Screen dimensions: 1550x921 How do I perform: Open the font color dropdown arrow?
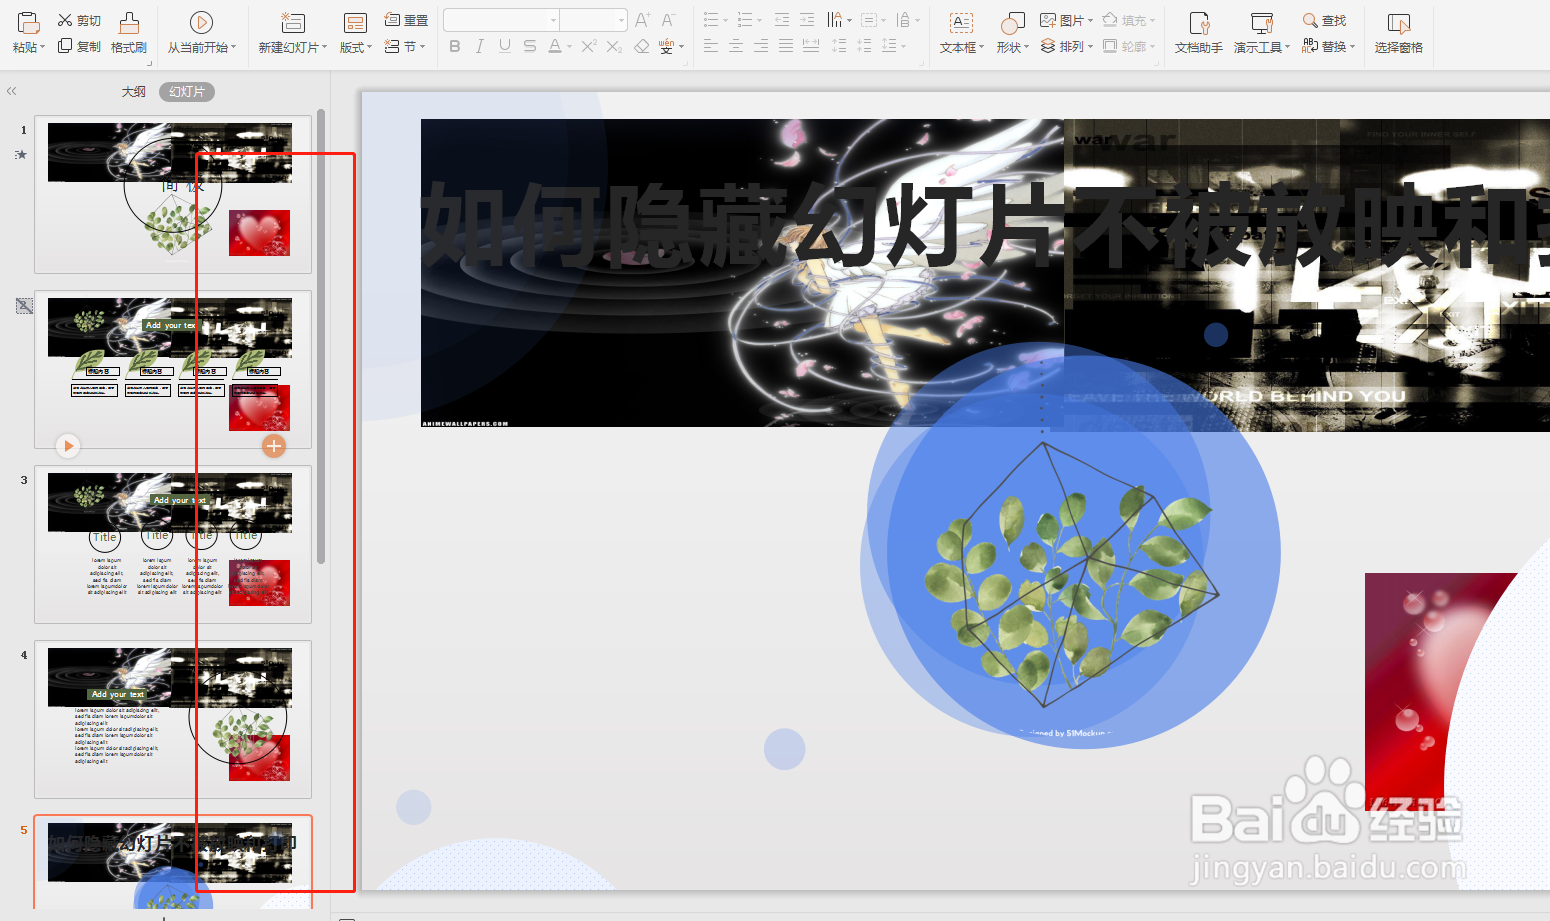569,46
